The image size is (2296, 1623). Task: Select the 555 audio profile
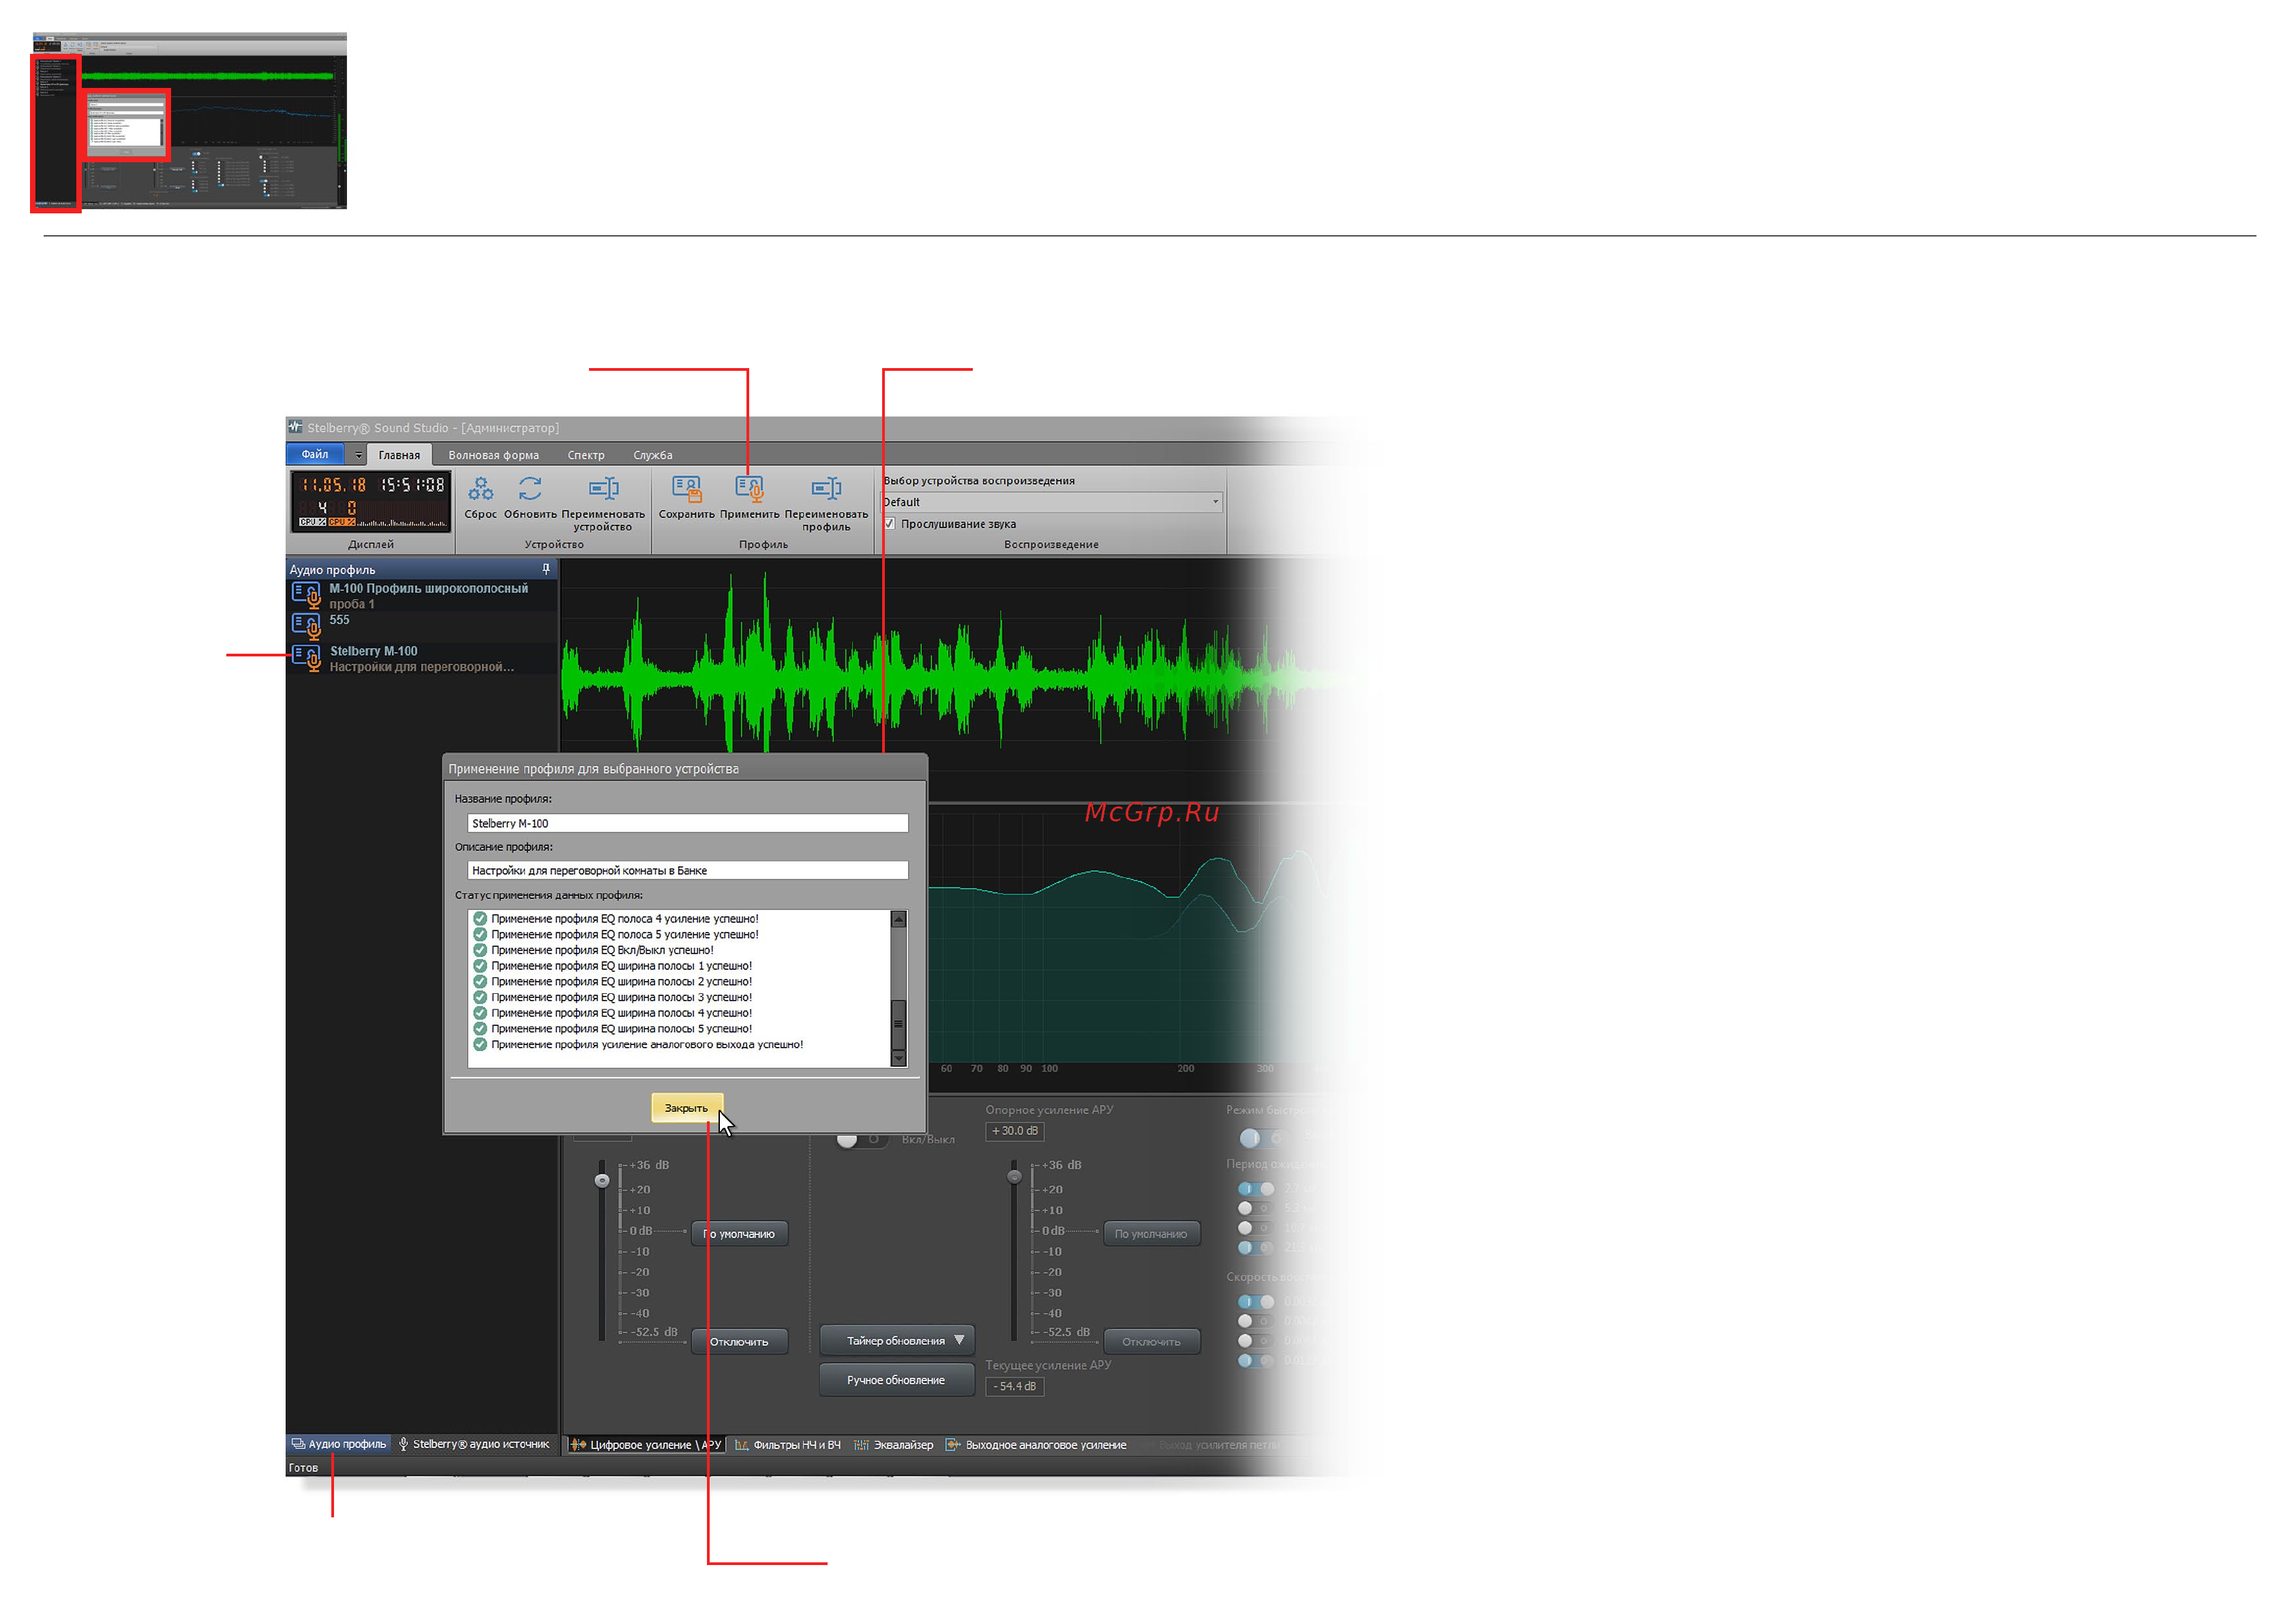click(x=420, y=626)
